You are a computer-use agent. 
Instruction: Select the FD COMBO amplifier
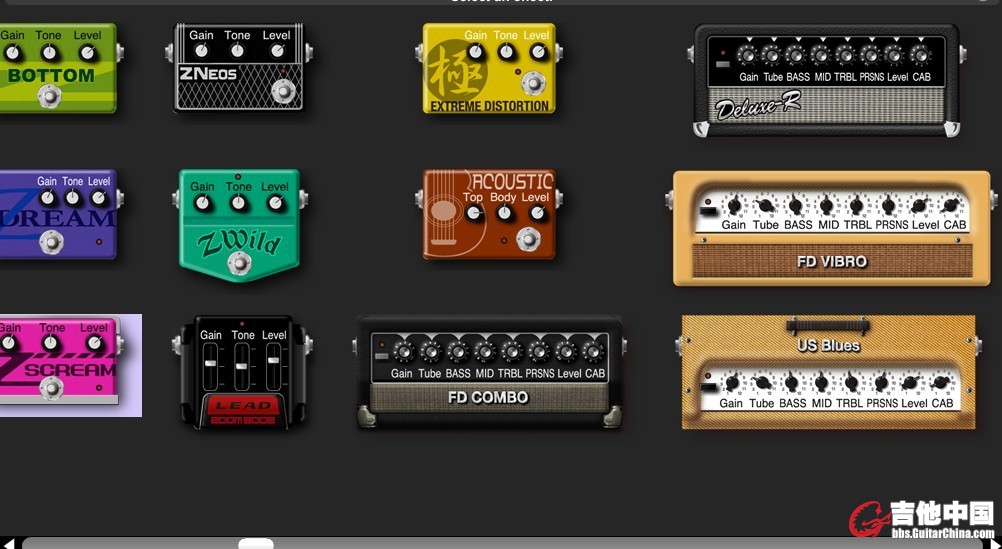(489, 372)
